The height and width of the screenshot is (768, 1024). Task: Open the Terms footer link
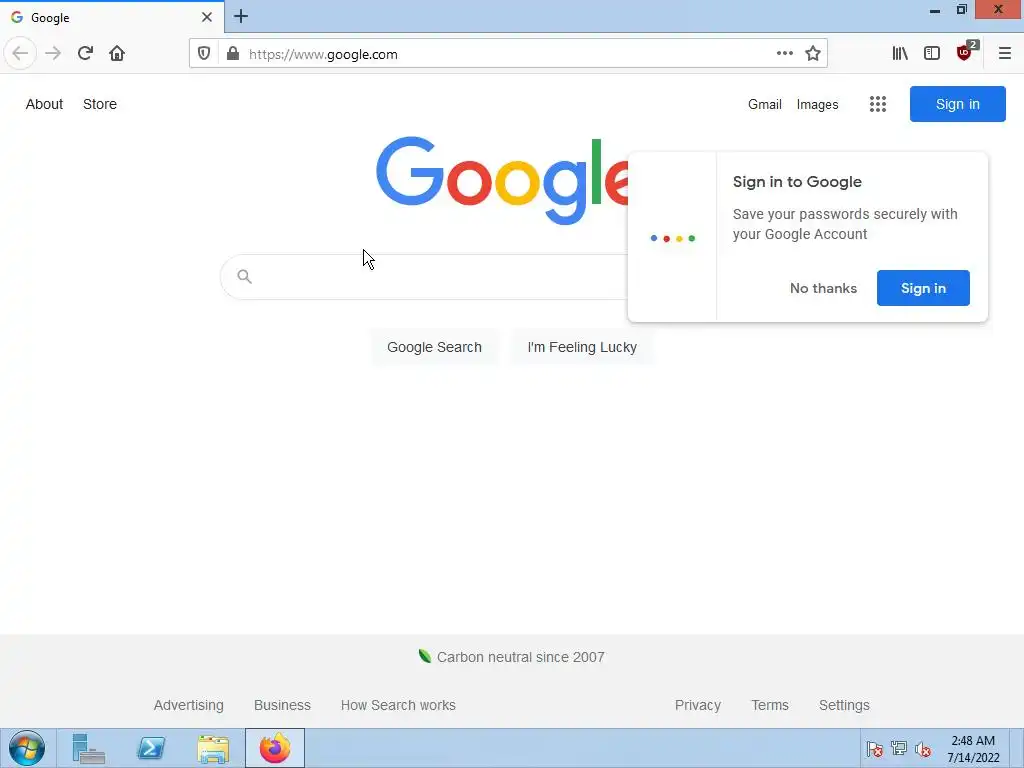(x=769, y=705)
